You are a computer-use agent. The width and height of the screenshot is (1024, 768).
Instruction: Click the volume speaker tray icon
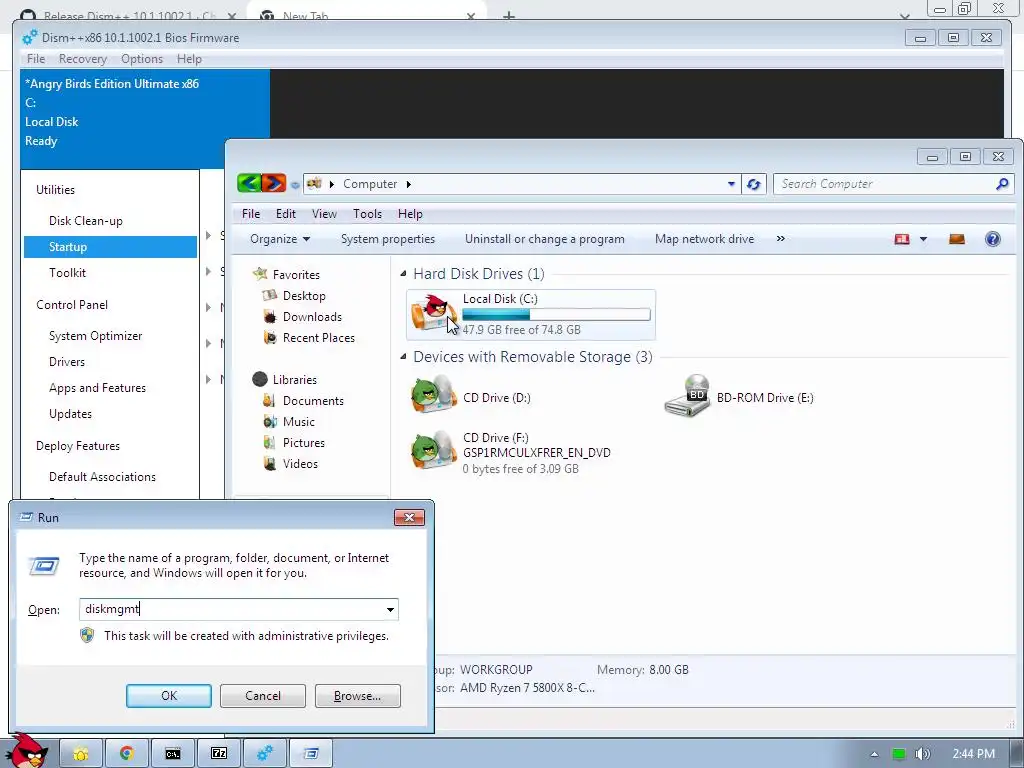tap(922, 754)
